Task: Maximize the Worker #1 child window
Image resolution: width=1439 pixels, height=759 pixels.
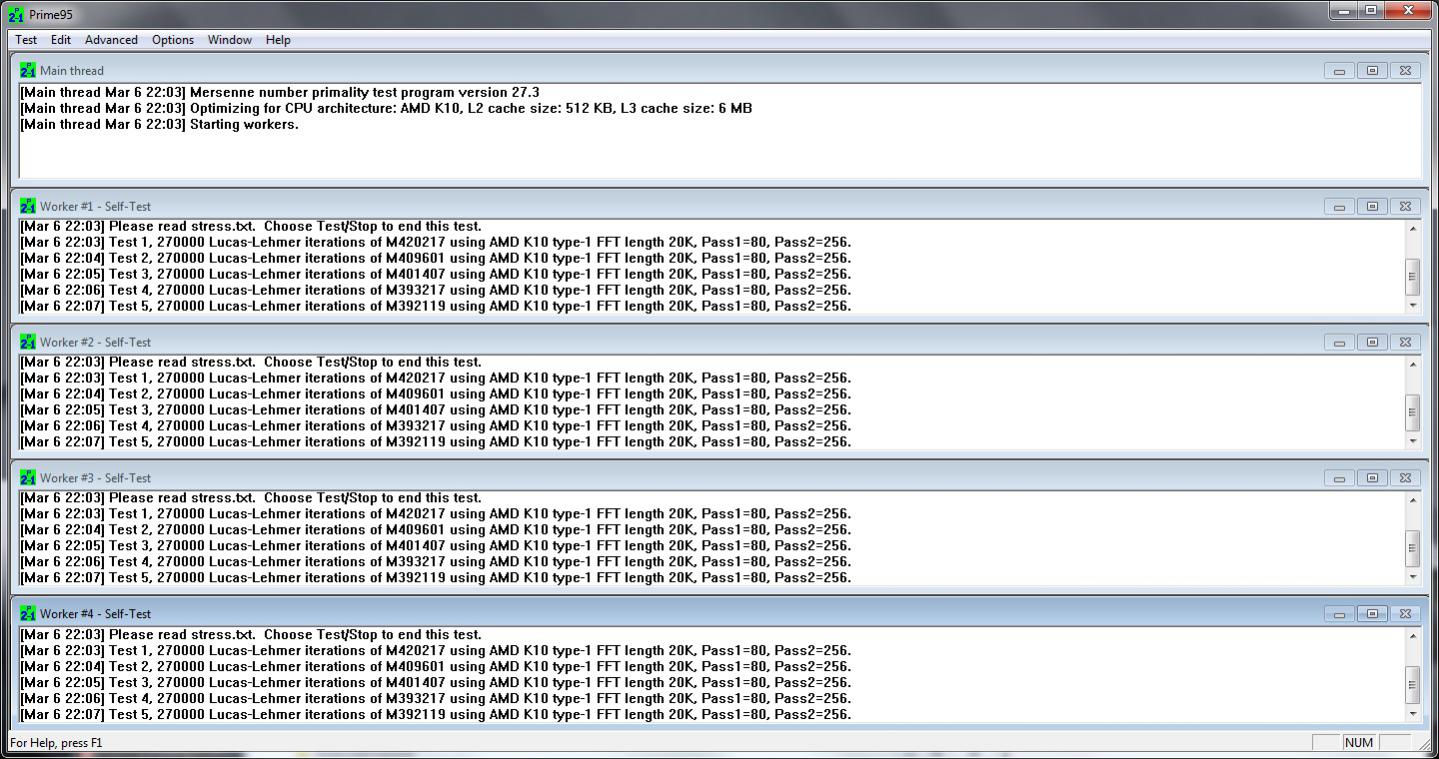Action: tap(1372, 206)
